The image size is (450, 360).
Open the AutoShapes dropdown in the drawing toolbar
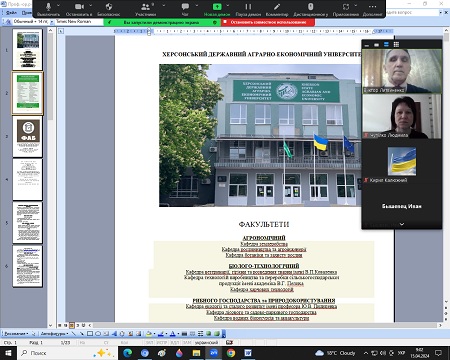(x=54, y=333)
